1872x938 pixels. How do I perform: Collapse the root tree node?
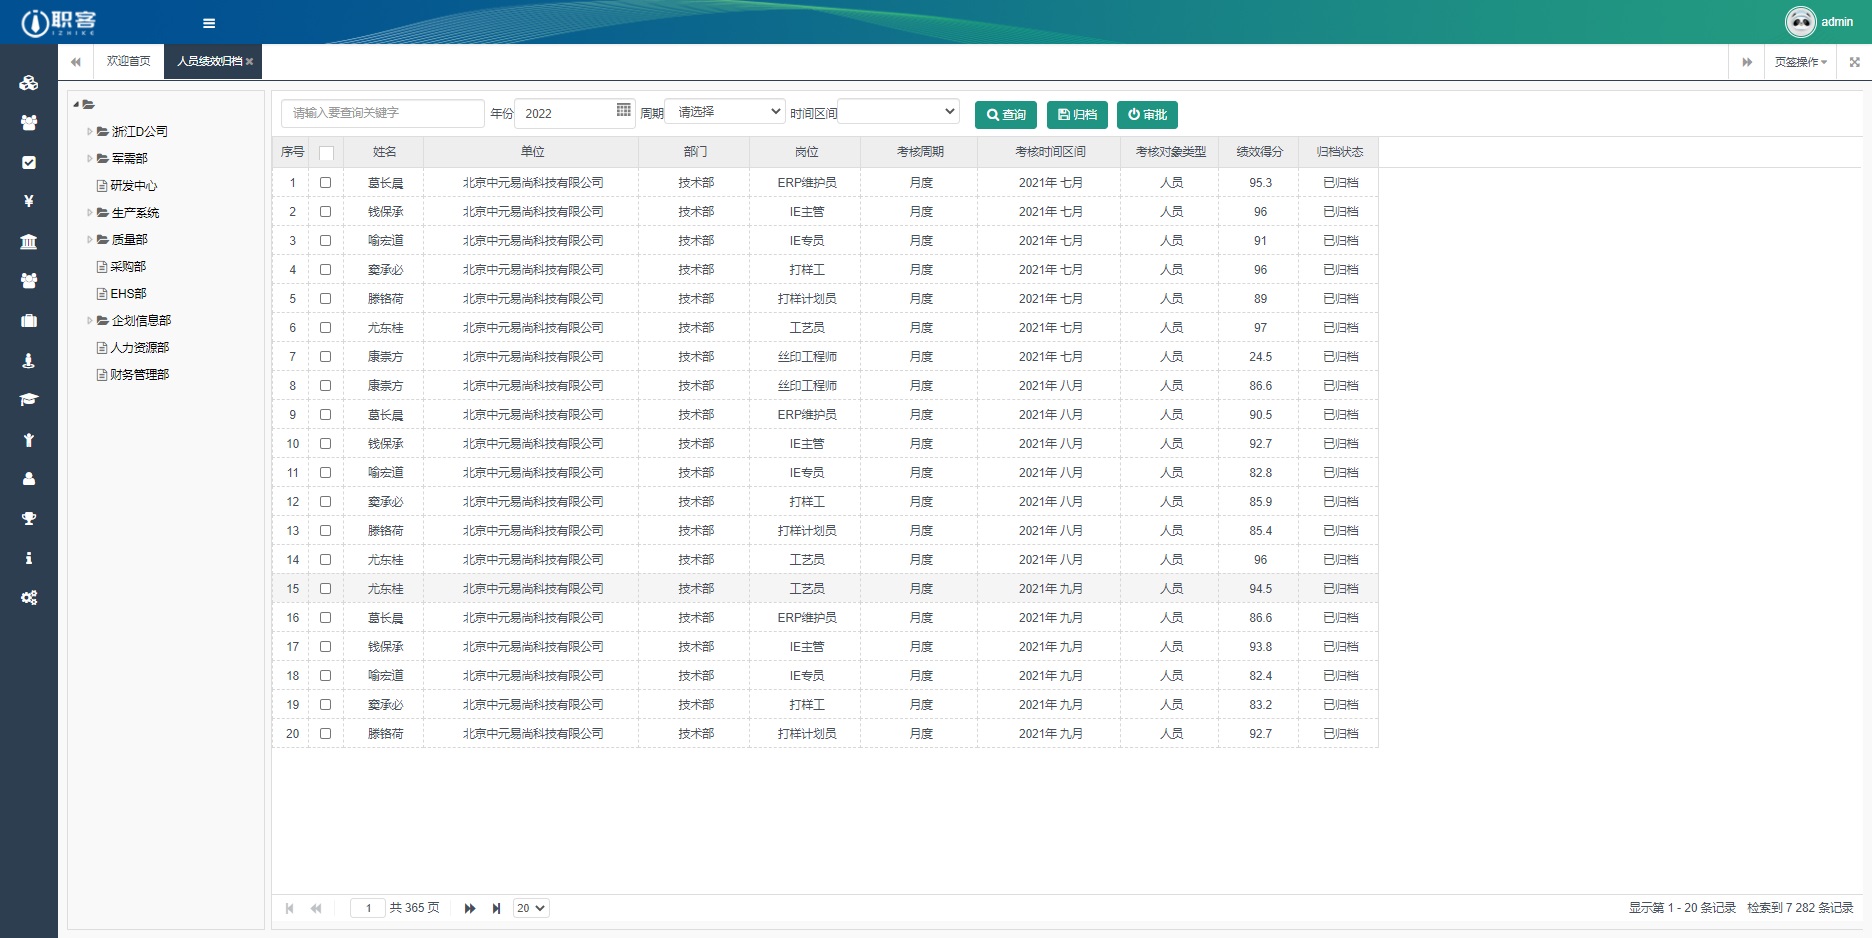coord(76,104)
